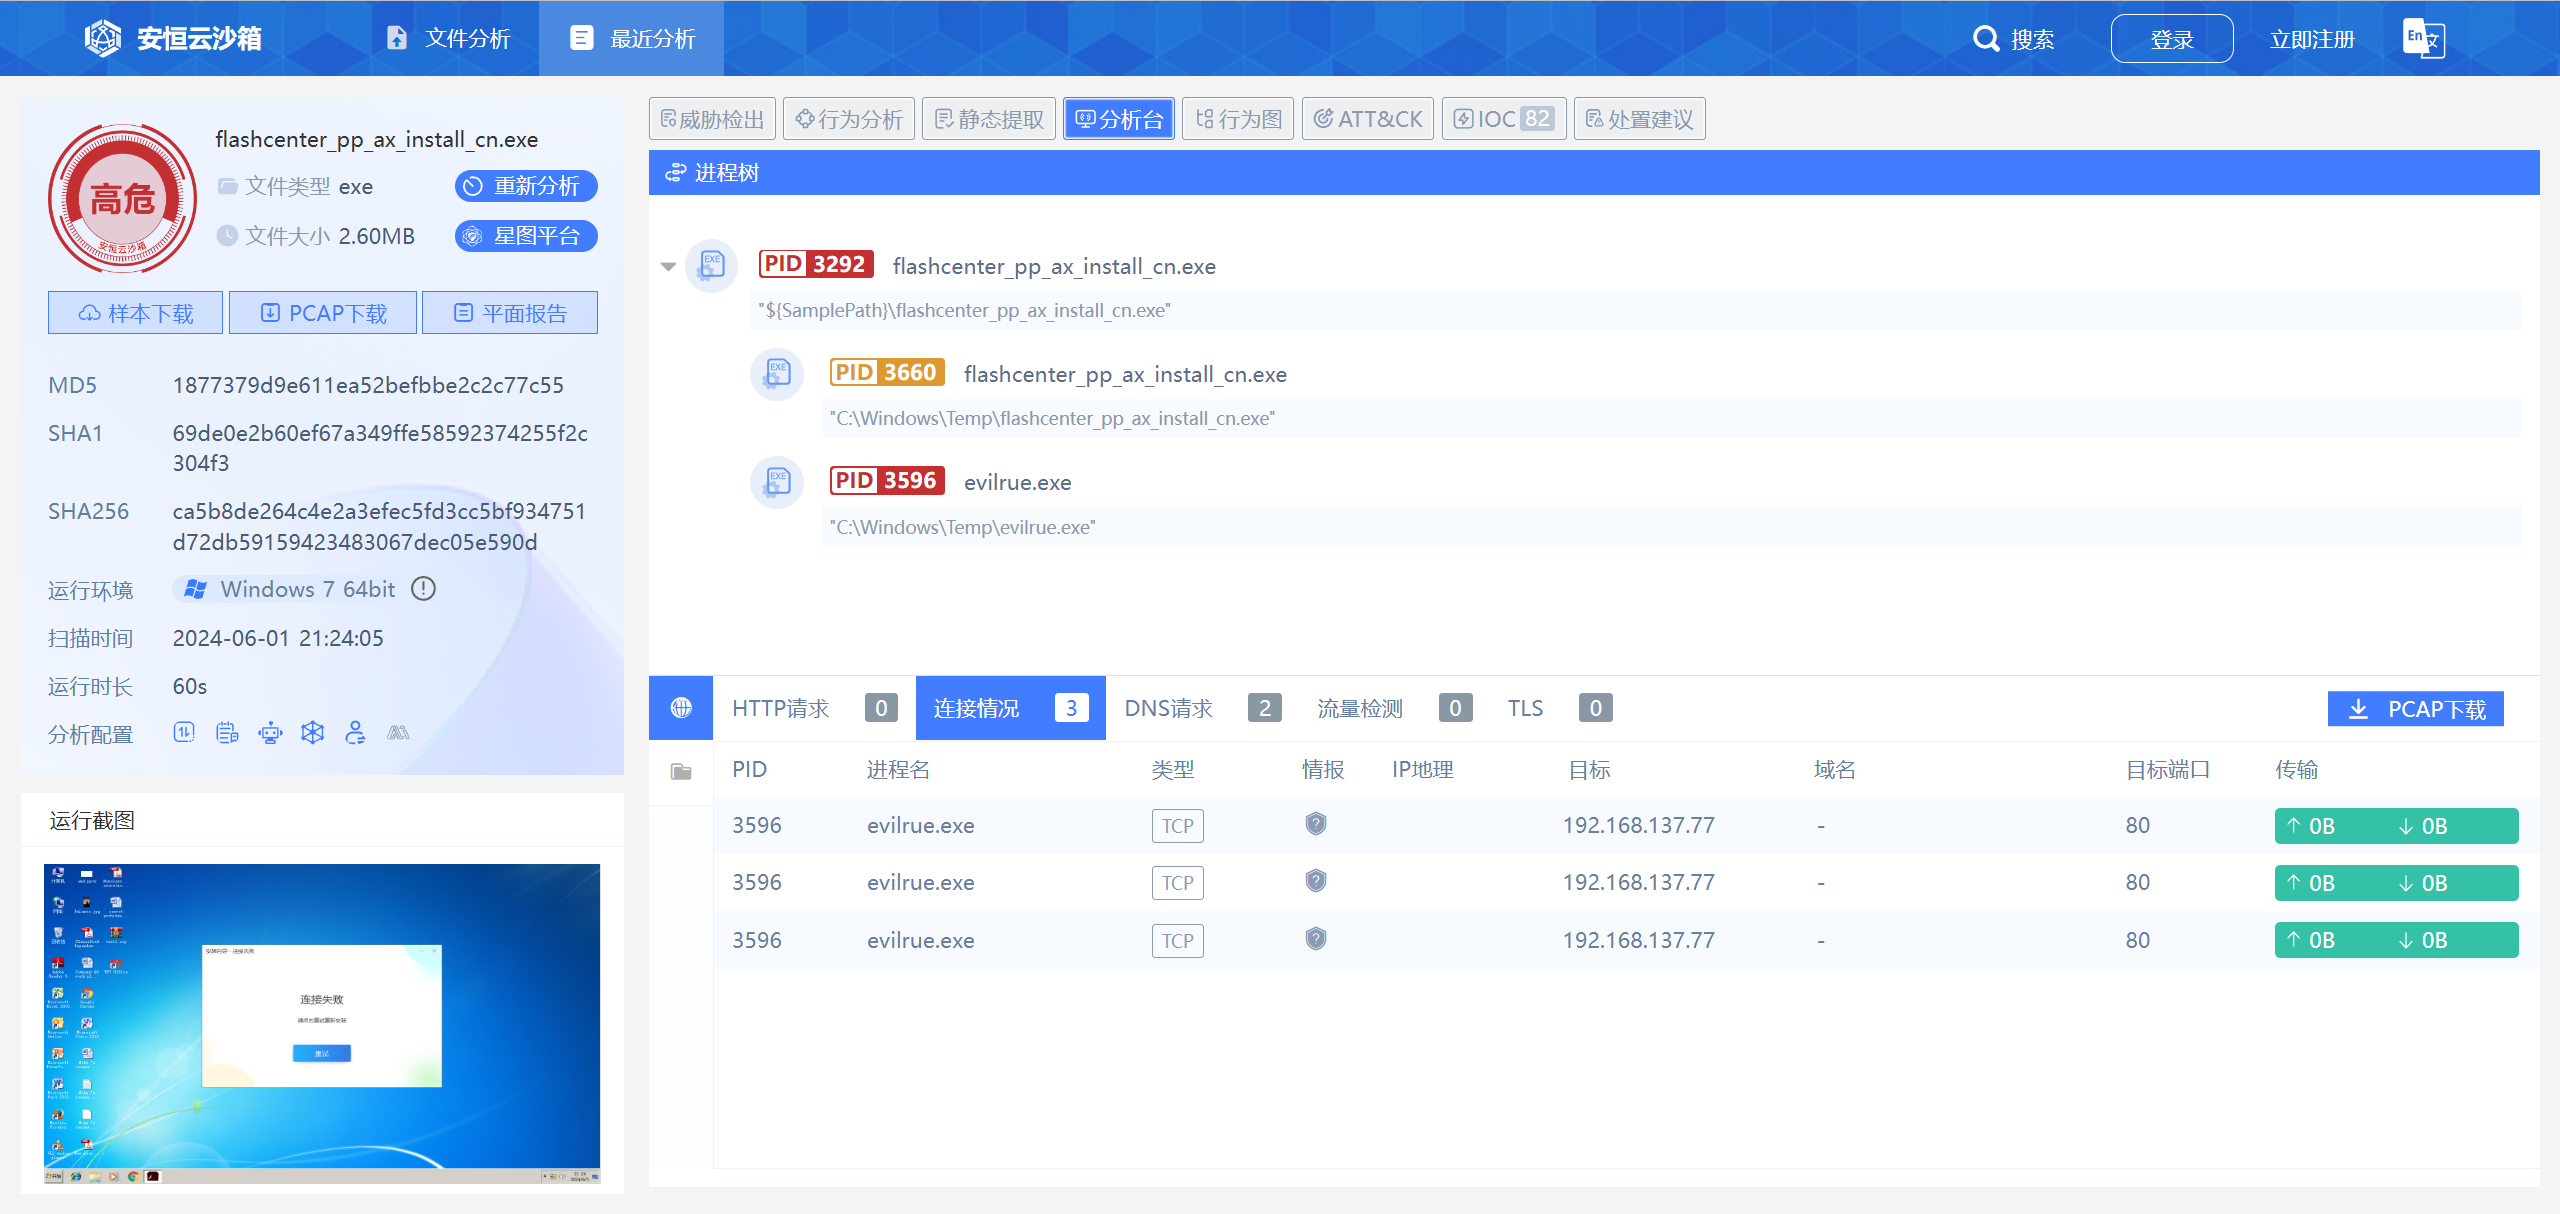The width and height of the screenshot is (2560, 1214).
Task: Click the search magnifier icon
Action: (x=1985, y=39)
